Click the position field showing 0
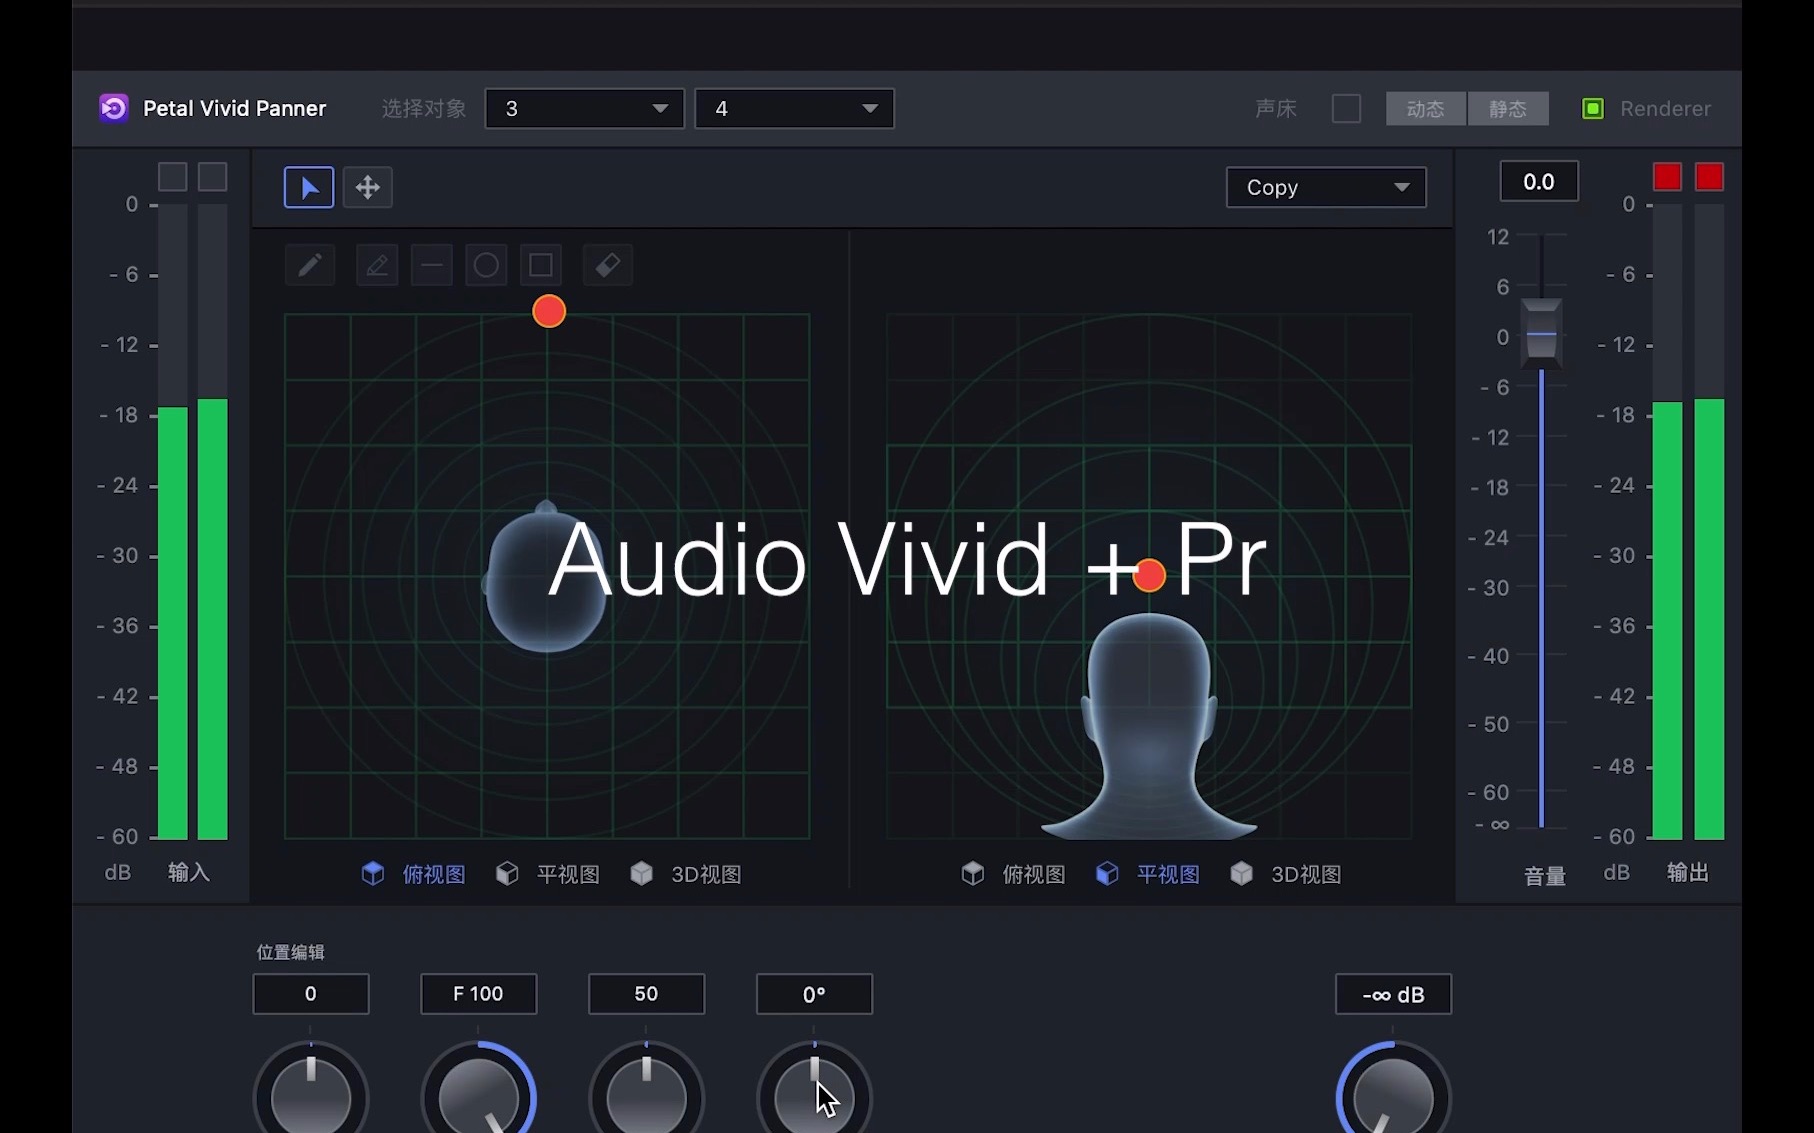The image size is (1814, 1133). click(311, 994)
